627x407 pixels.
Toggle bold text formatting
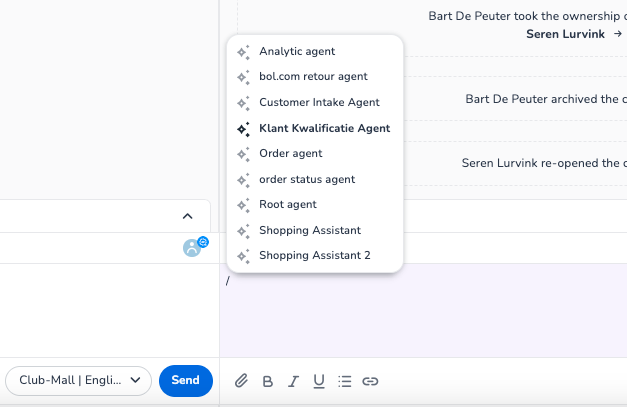tap(267, 381)
